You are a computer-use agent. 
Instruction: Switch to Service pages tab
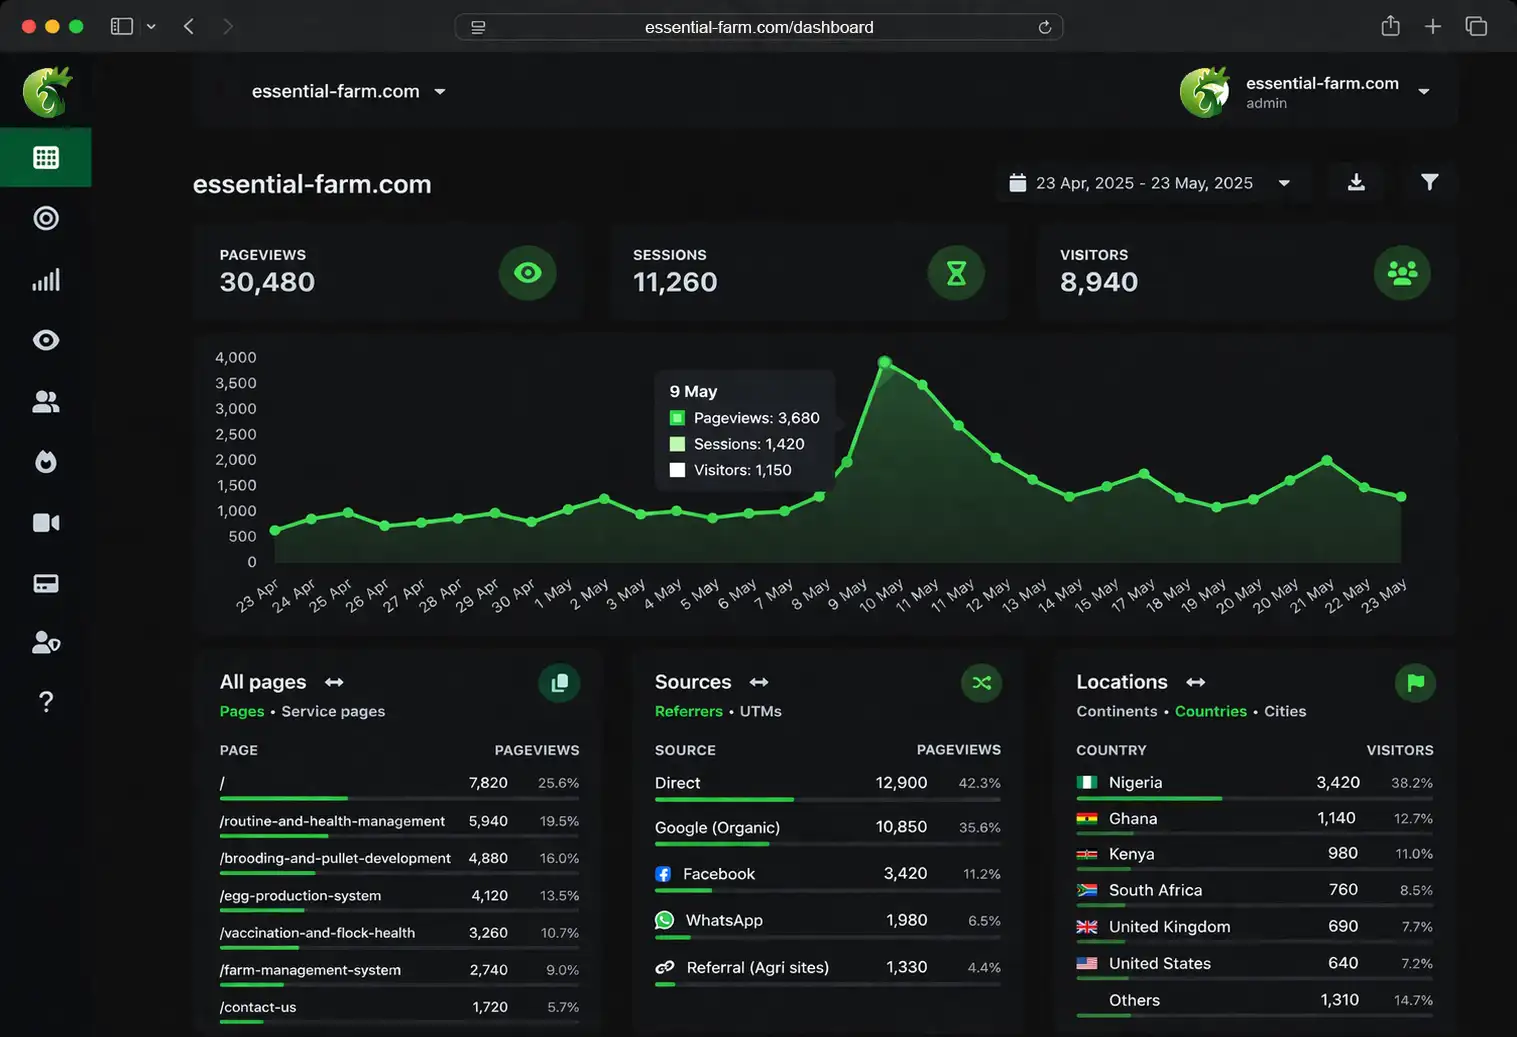pyautogui.click(x=333, y=711)
